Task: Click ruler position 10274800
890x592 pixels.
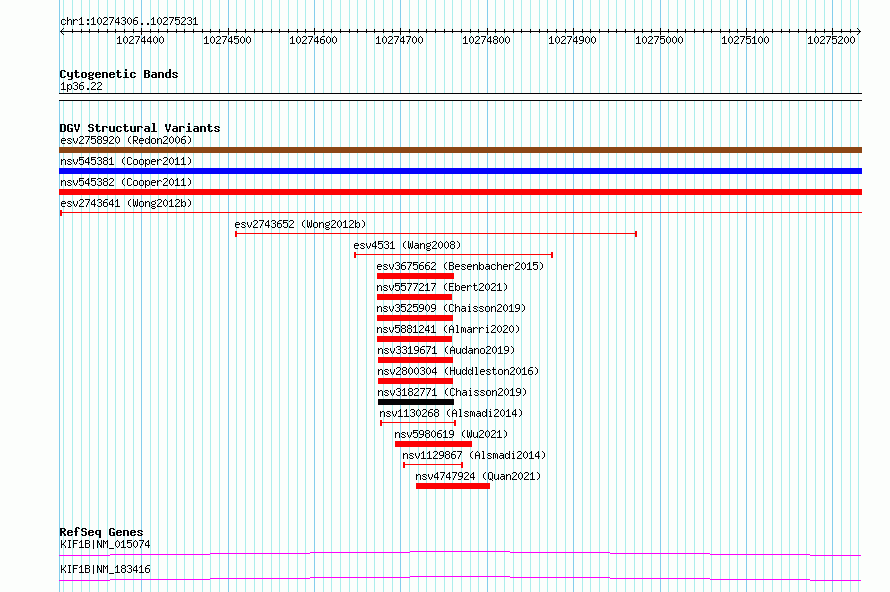Action: 486,40
